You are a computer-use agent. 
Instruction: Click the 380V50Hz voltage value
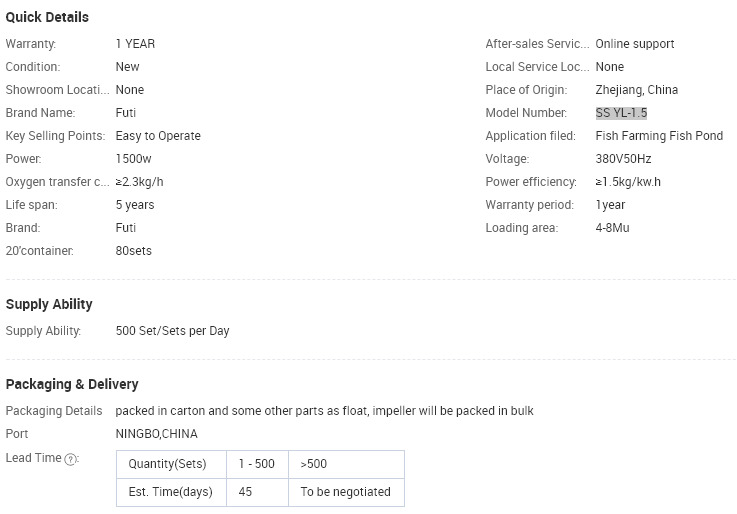pos(623,159)
